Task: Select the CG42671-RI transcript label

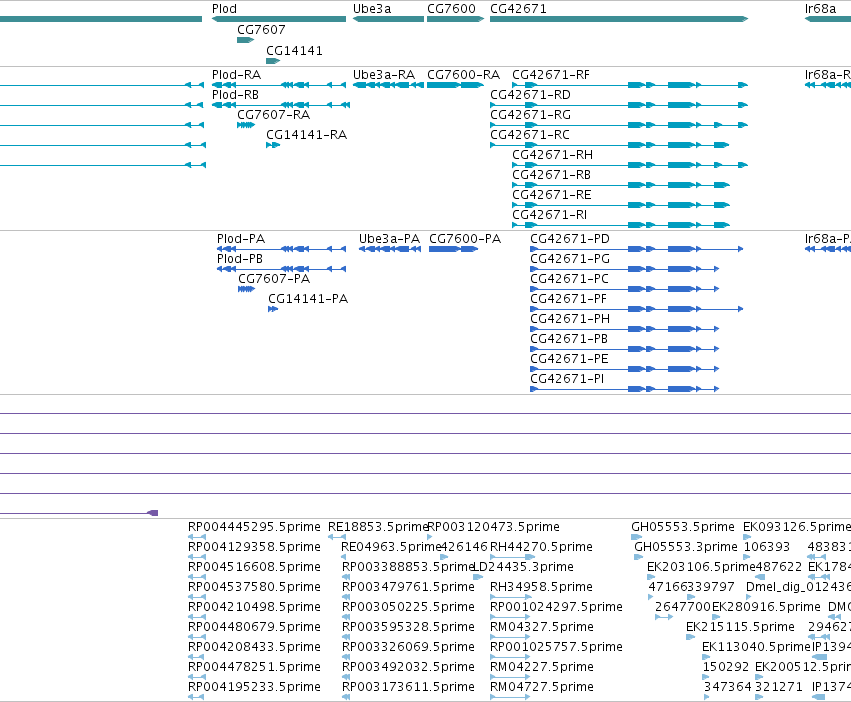Action: click(550, 215)
